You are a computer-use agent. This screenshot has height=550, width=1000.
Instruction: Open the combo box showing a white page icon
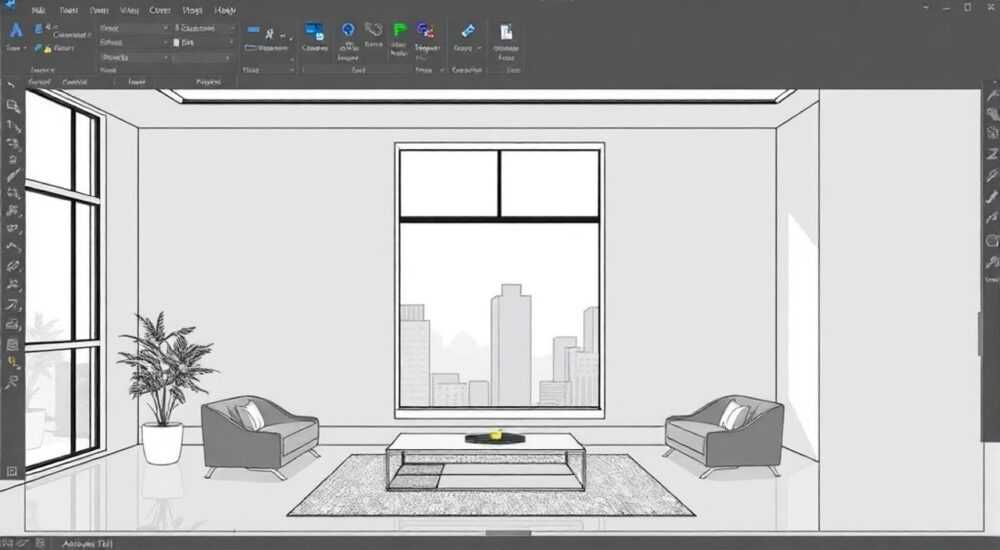[204, 42]
